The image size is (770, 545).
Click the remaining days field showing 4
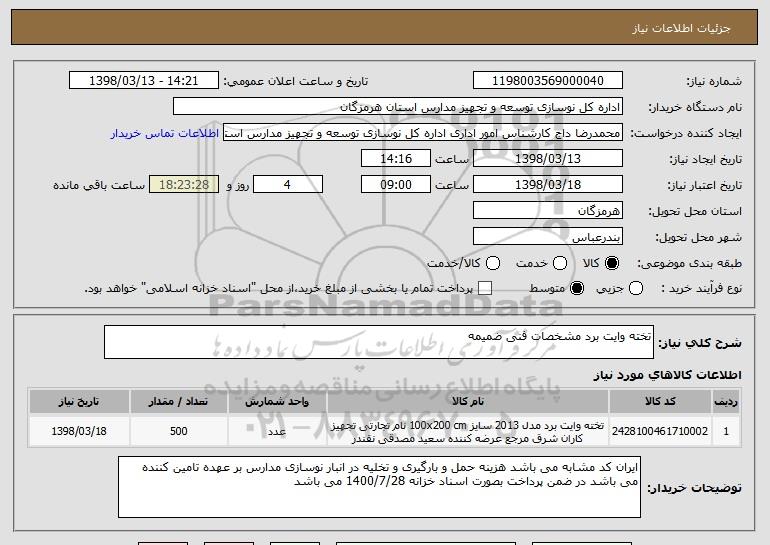[x=288, y=185]
